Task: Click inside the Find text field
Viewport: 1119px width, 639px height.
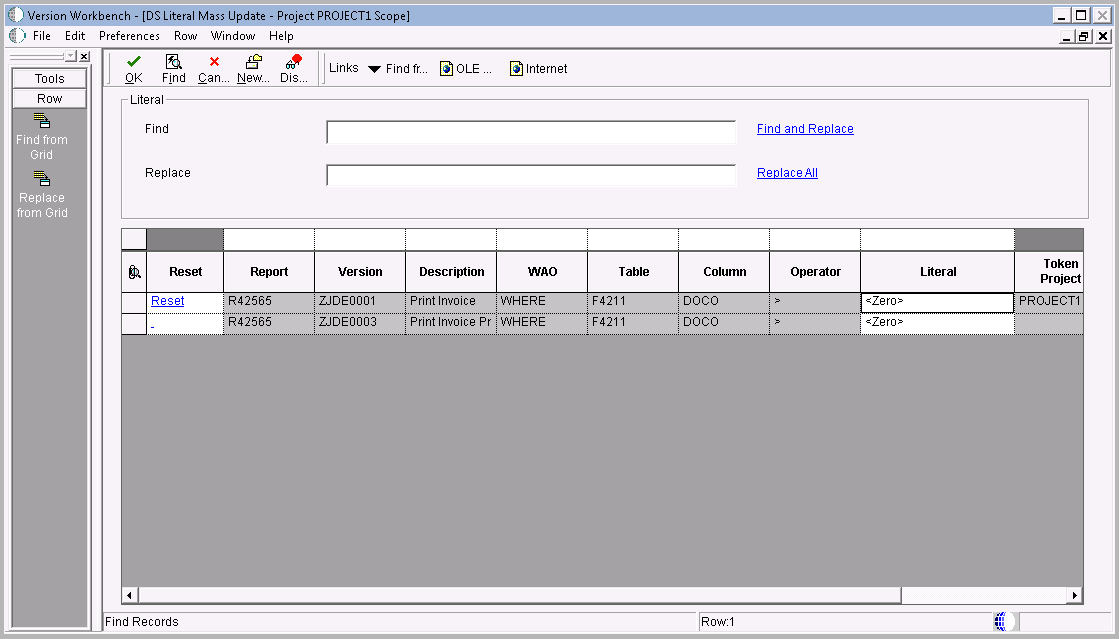Action: coord(530,131)
